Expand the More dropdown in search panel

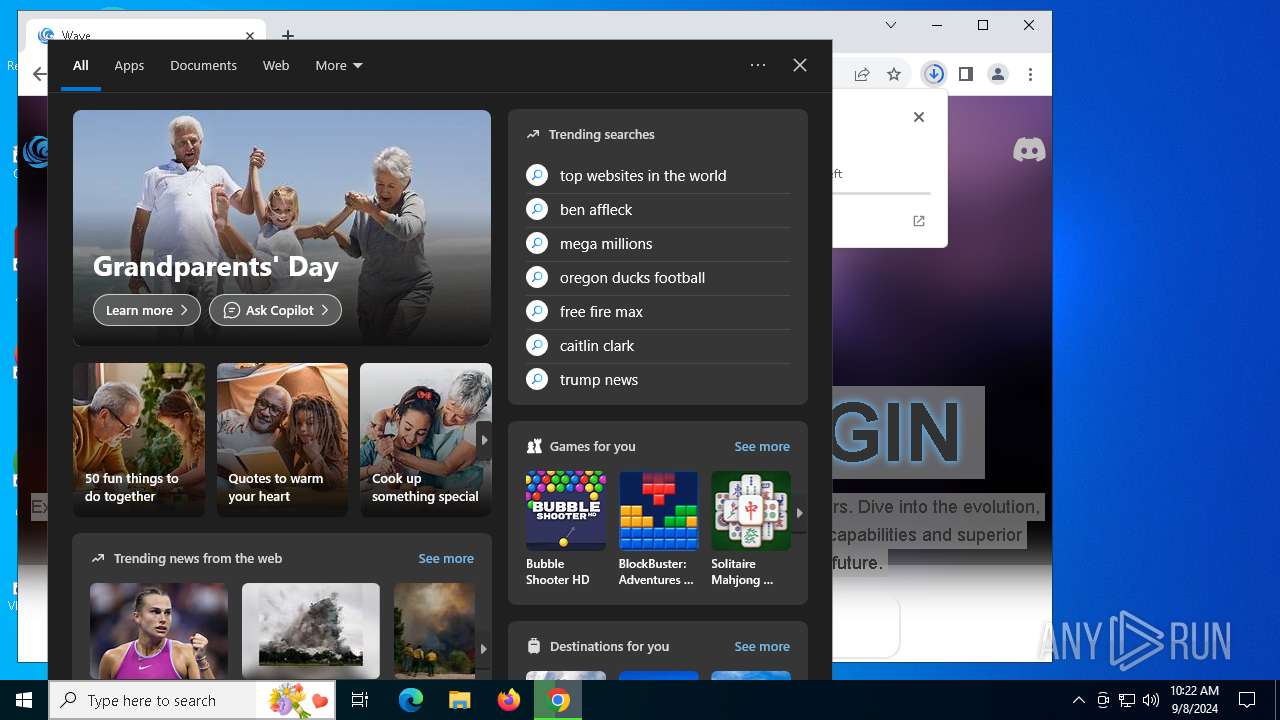[339, 65]
